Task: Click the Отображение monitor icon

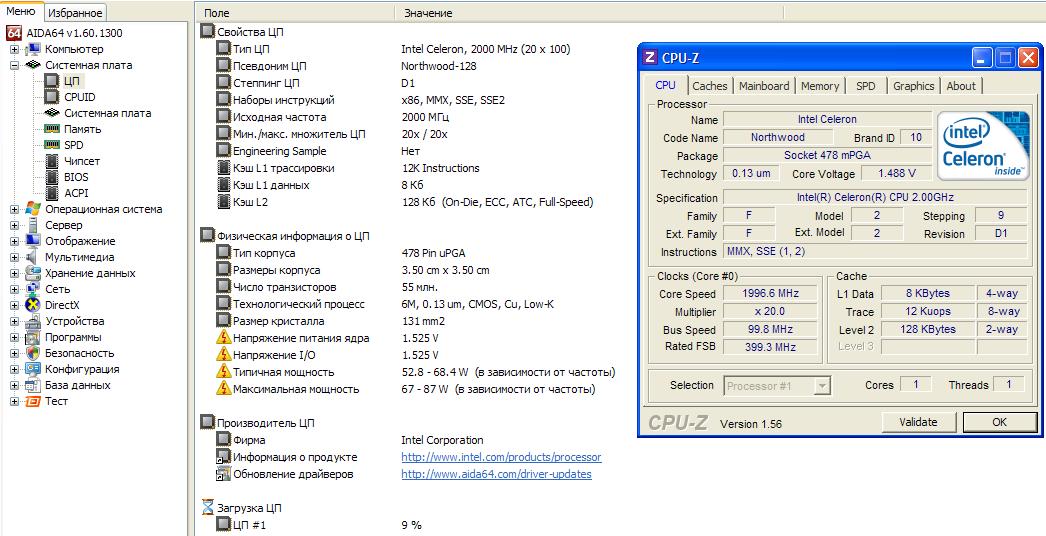Action: pos(33,241)
